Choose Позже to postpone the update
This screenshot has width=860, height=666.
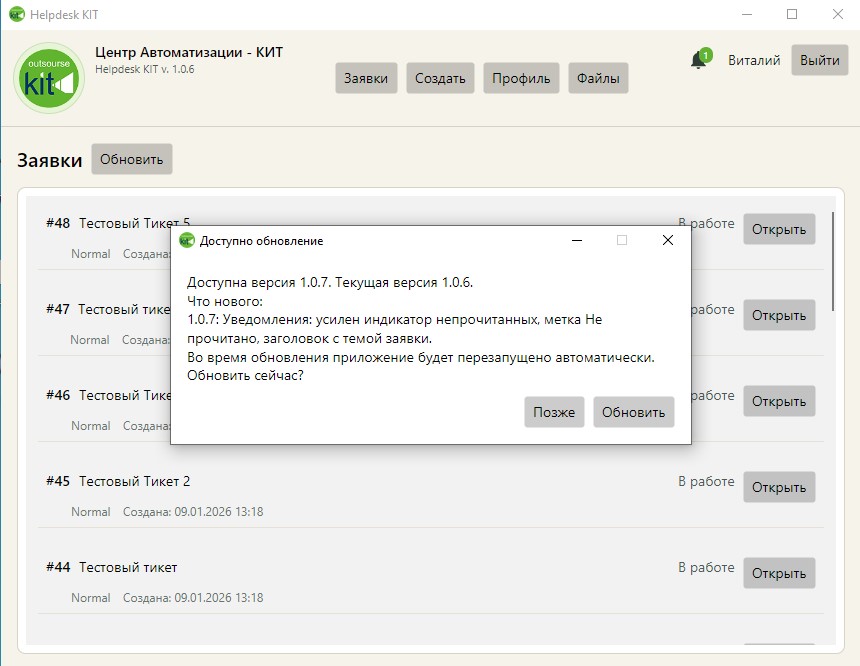[x=554, y=412]
